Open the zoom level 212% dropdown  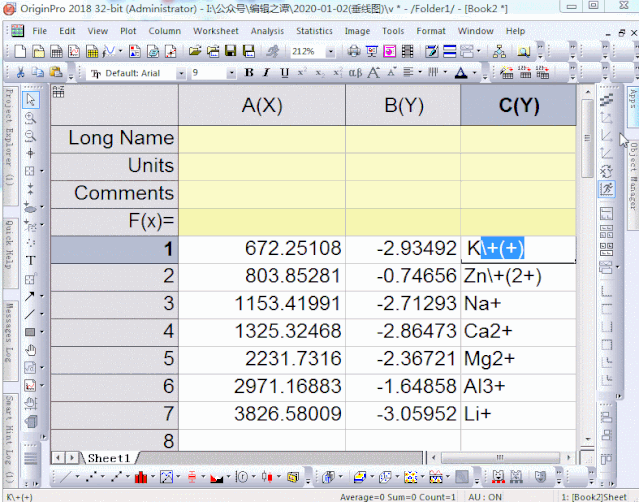click(332, 51)
